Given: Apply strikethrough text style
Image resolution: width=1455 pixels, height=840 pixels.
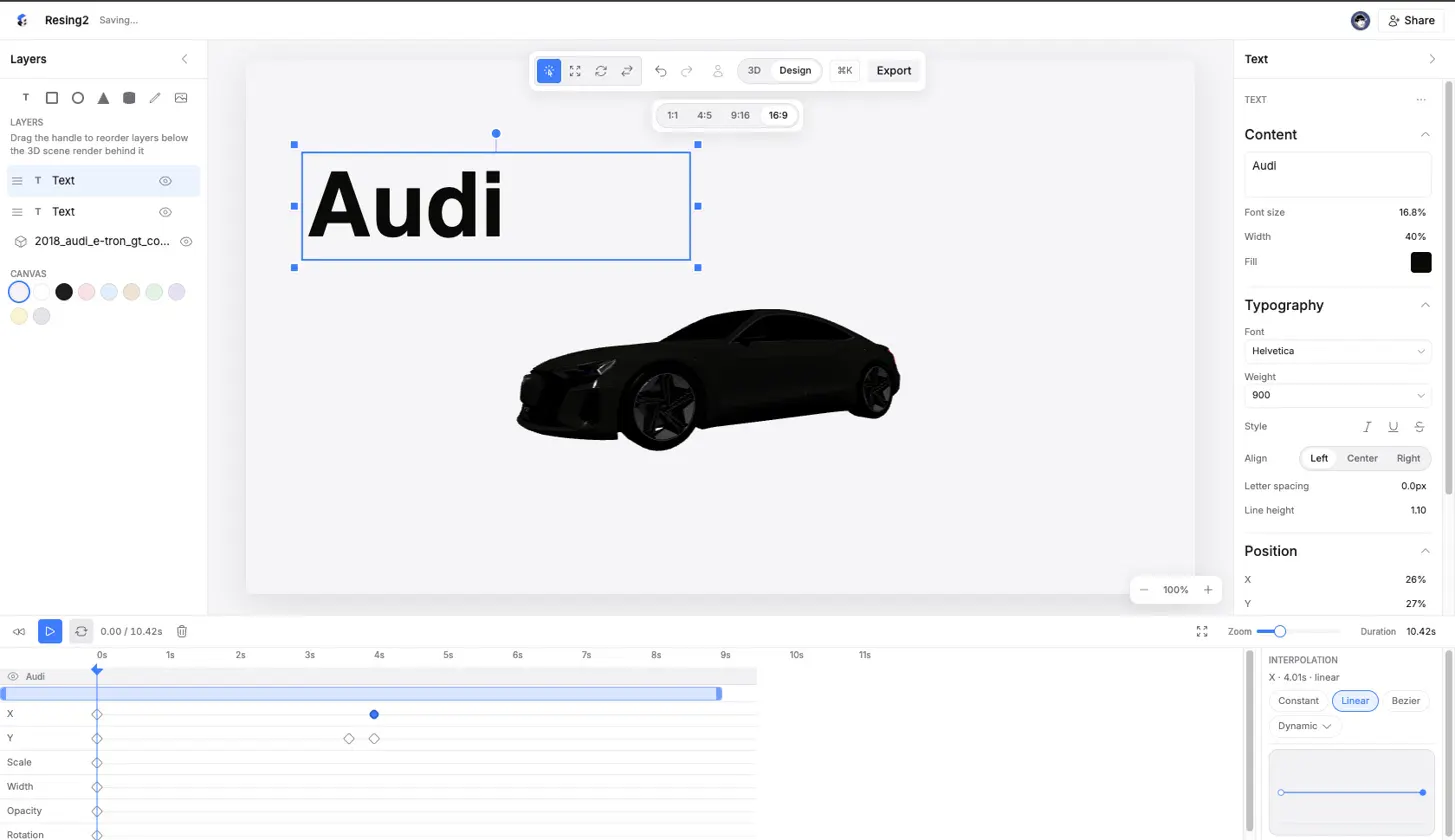Looking at the screenshot, I should click(x=1419, y=427).
